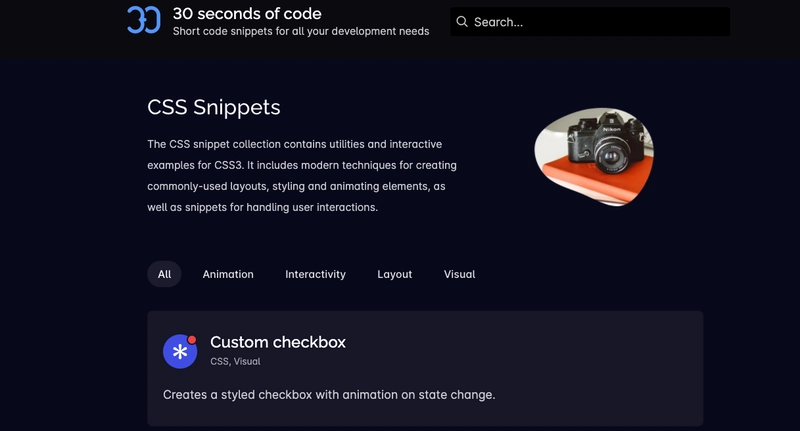Click the site tagline under the title

(x=301, y=31)
